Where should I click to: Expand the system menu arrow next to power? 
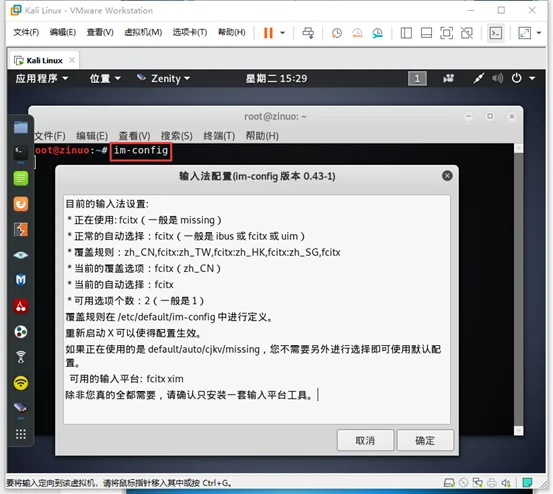[x=532, y=78]
